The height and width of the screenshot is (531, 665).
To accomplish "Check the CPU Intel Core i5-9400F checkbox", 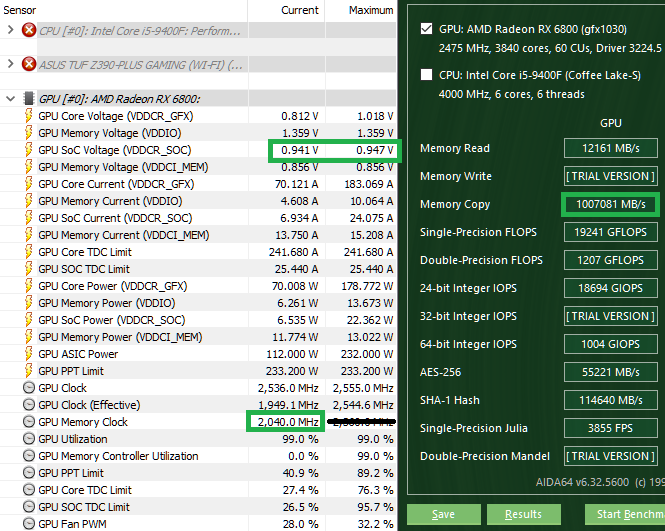I will point(426,75).
